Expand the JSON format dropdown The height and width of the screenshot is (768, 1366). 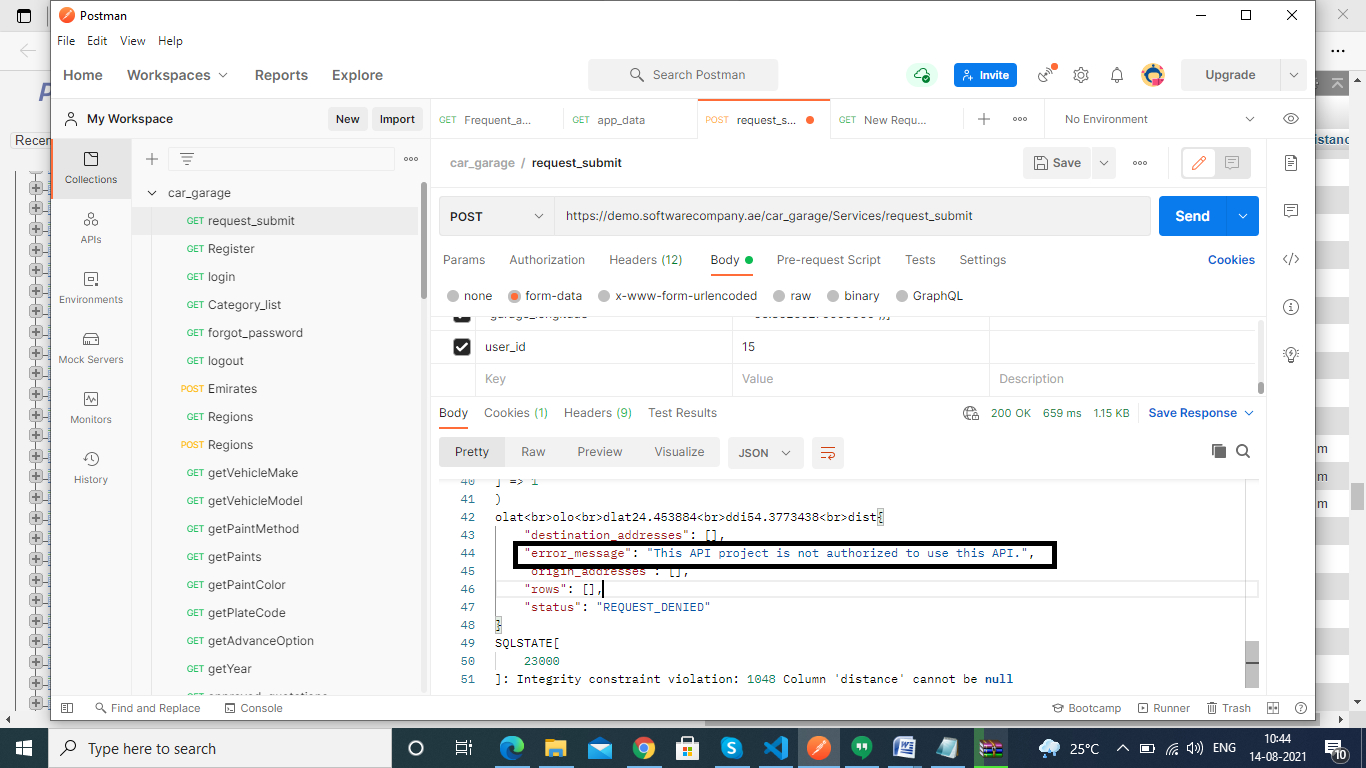[x=764, y=453]
